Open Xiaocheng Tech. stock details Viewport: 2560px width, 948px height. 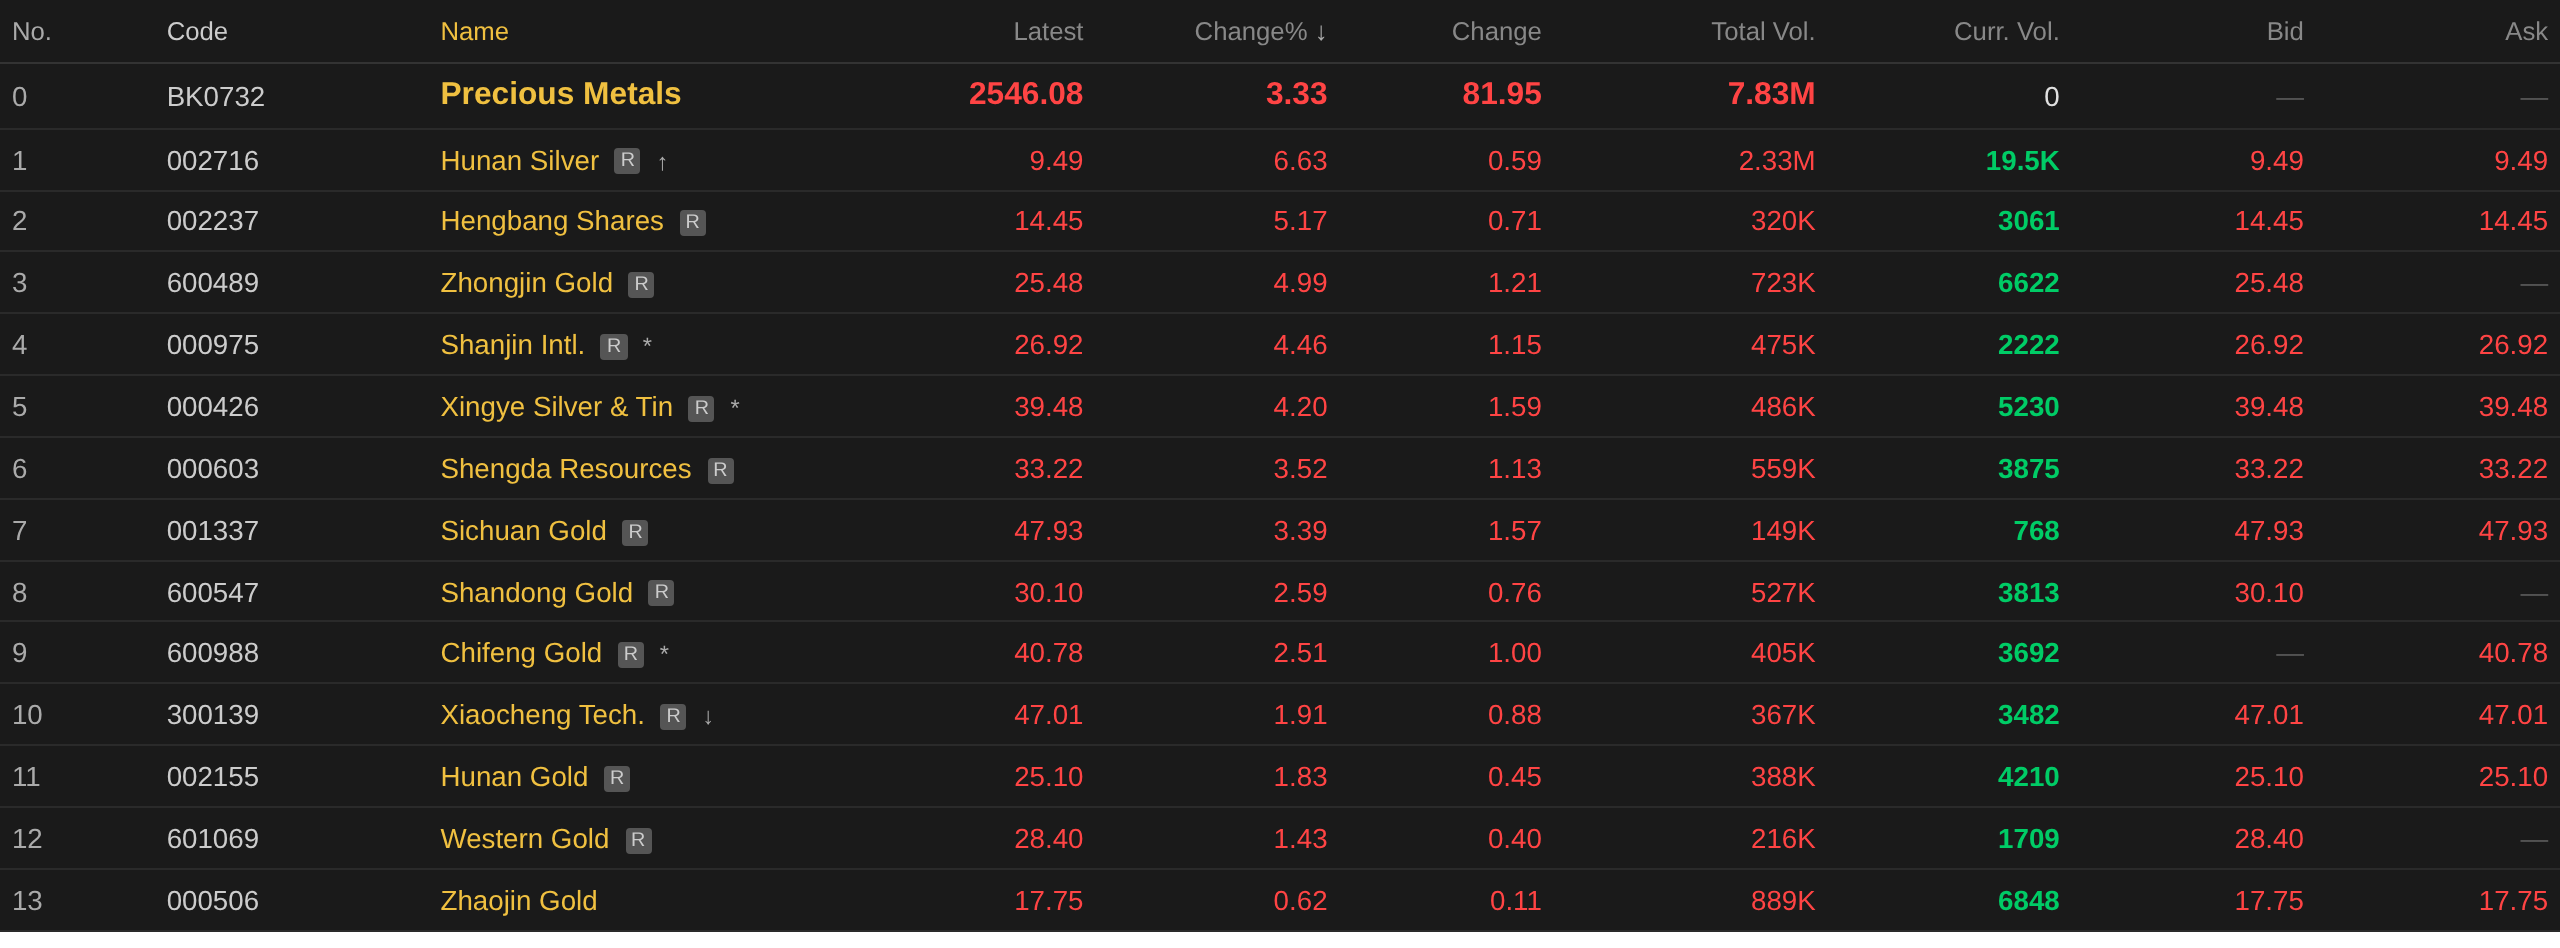542,715
